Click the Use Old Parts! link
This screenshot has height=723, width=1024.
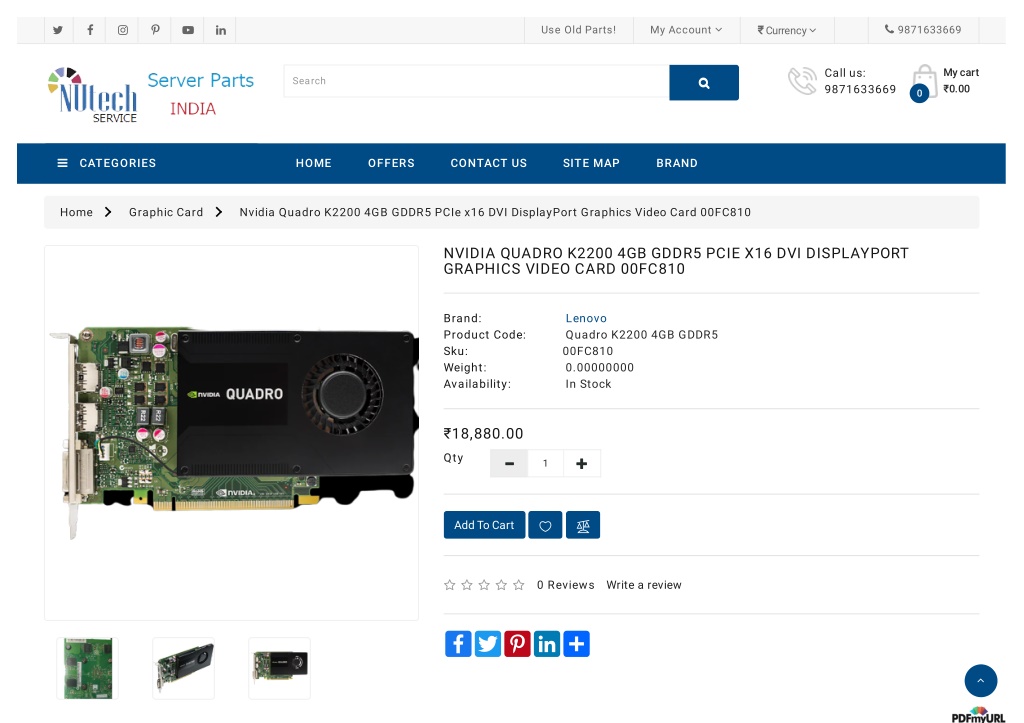pos(578,30)
